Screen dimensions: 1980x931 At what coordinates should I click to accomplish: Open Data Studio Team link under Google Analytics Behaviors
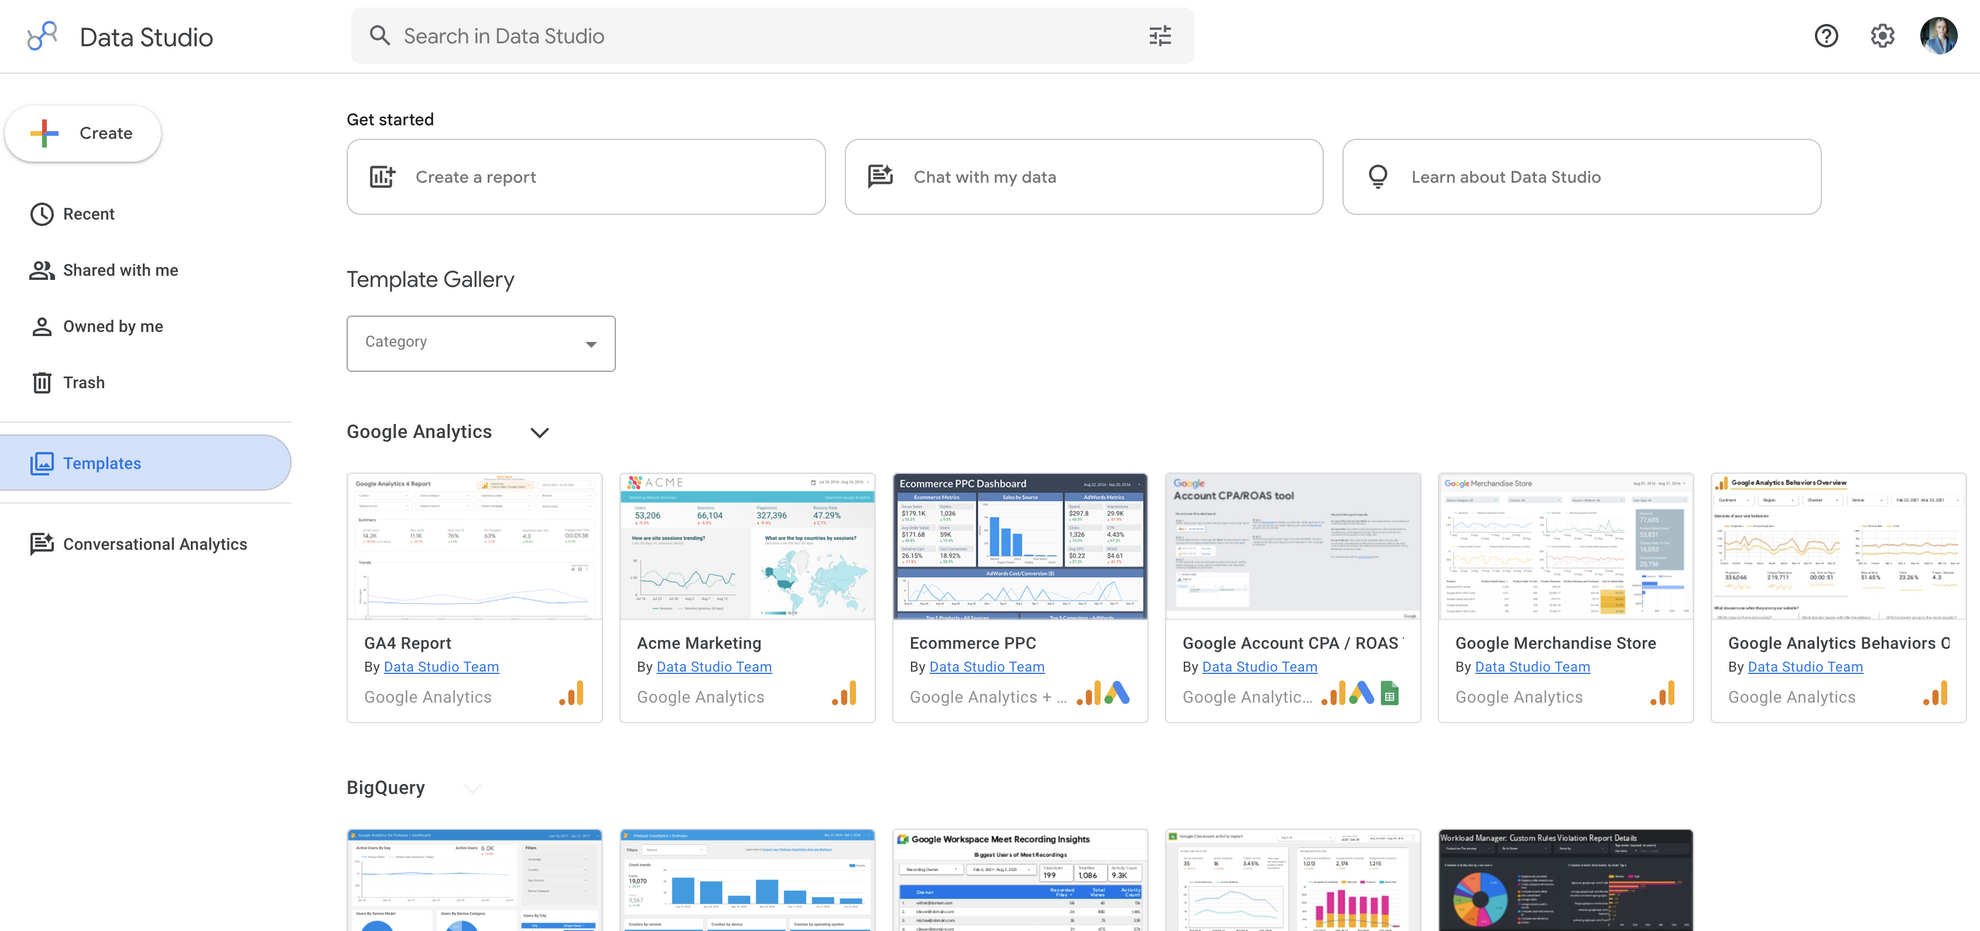(1806, 667)
